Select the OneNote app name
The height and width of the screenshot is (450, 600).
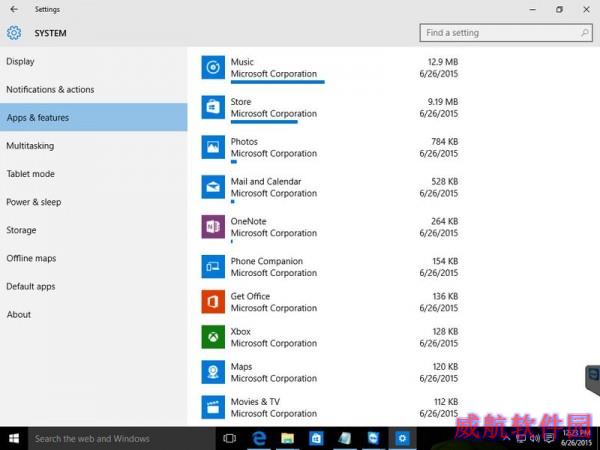(x=248, y=221)
